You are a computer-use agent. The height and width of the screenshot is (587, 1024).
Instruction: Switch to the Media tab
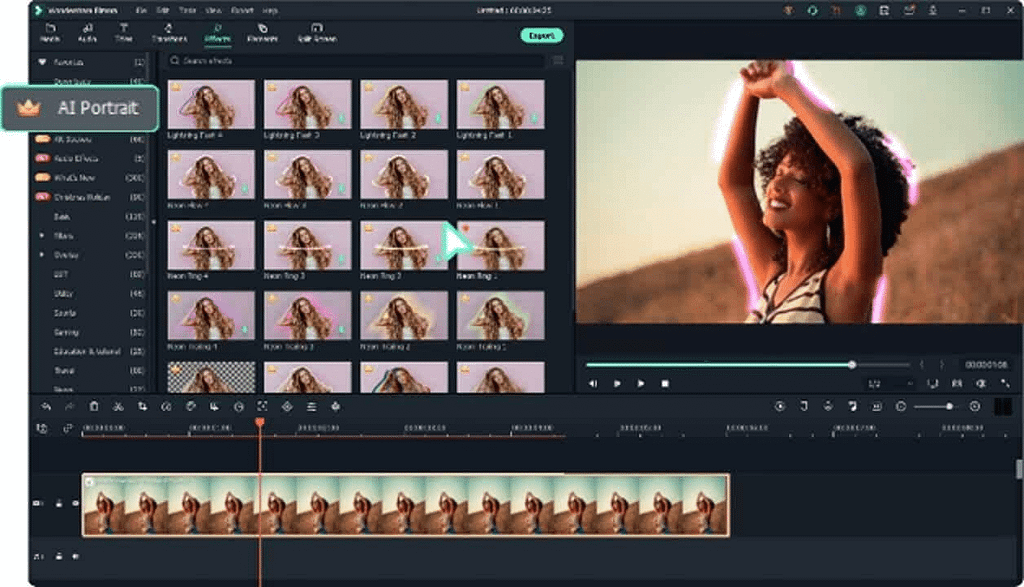pos(50,33)
